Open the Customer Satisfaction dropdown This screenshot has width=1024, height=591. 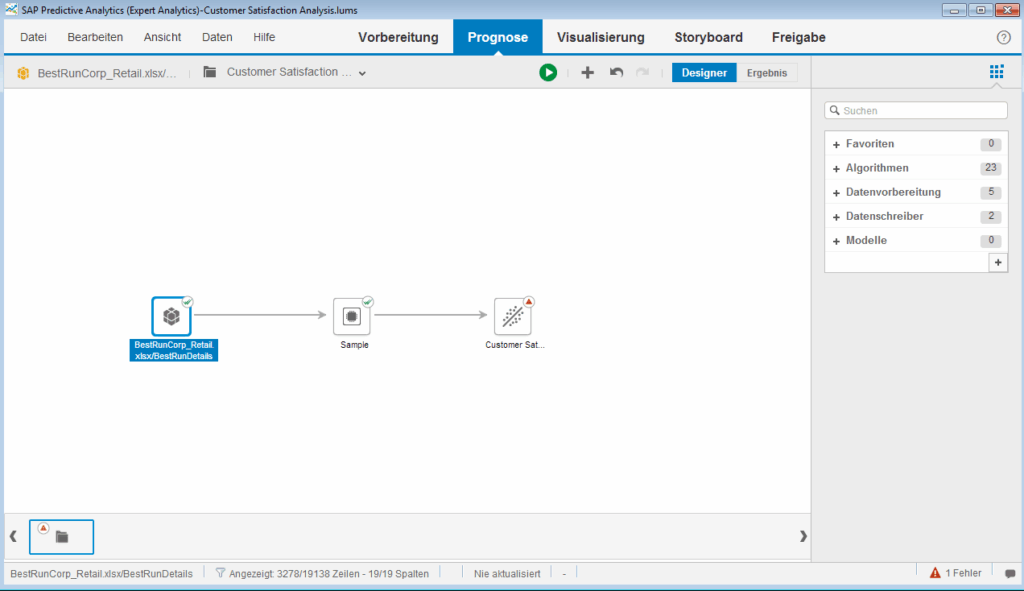[x=362, y=72]
